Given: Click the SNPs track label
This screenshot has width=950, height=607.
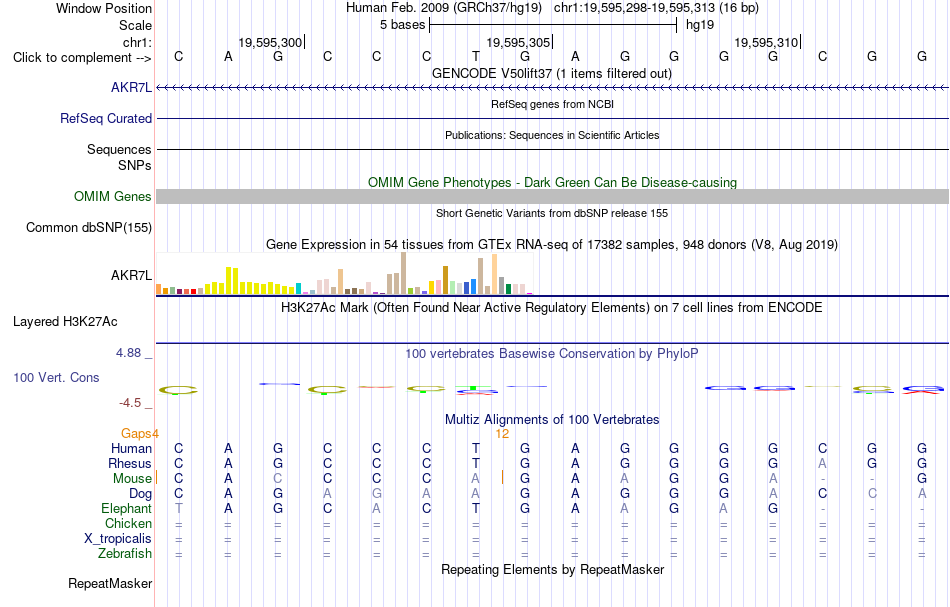Looking at the screenshot, I should click(135, 165).
